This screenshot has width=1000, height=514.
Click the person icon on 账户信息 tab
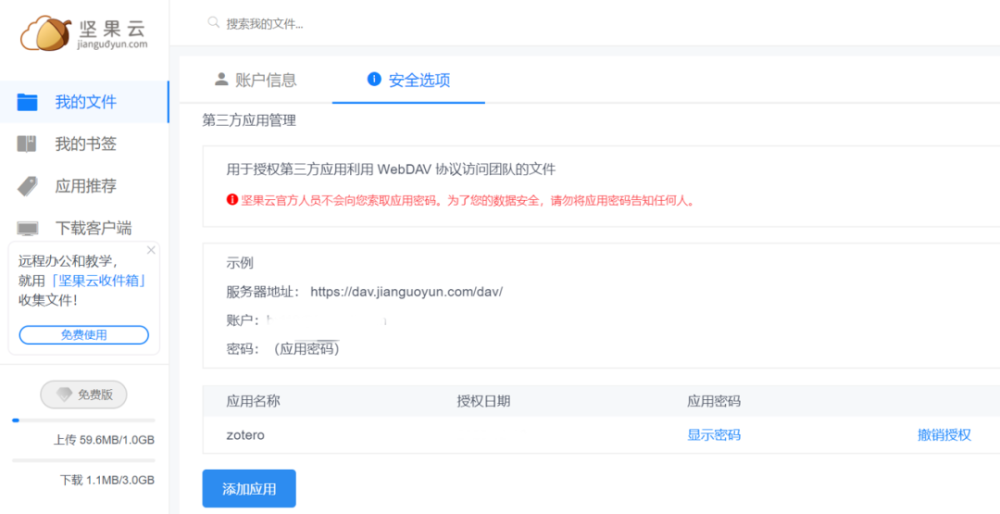(221, 79)
